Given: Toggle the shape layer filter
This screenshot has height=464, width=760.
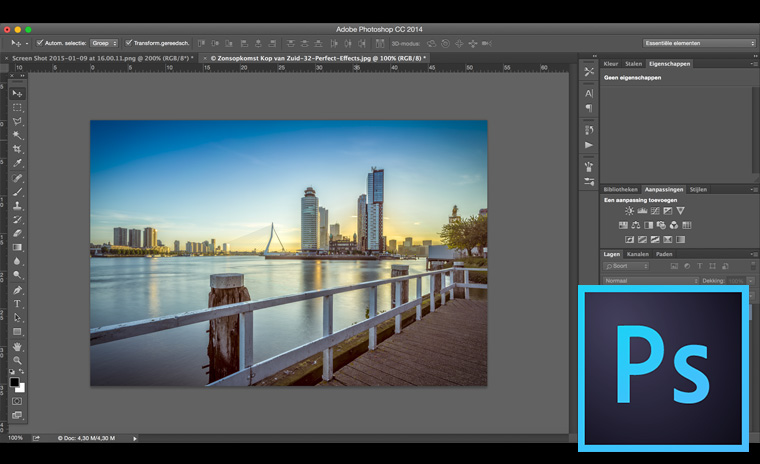Looking at the screenshot, I should [x=712, y=266].
